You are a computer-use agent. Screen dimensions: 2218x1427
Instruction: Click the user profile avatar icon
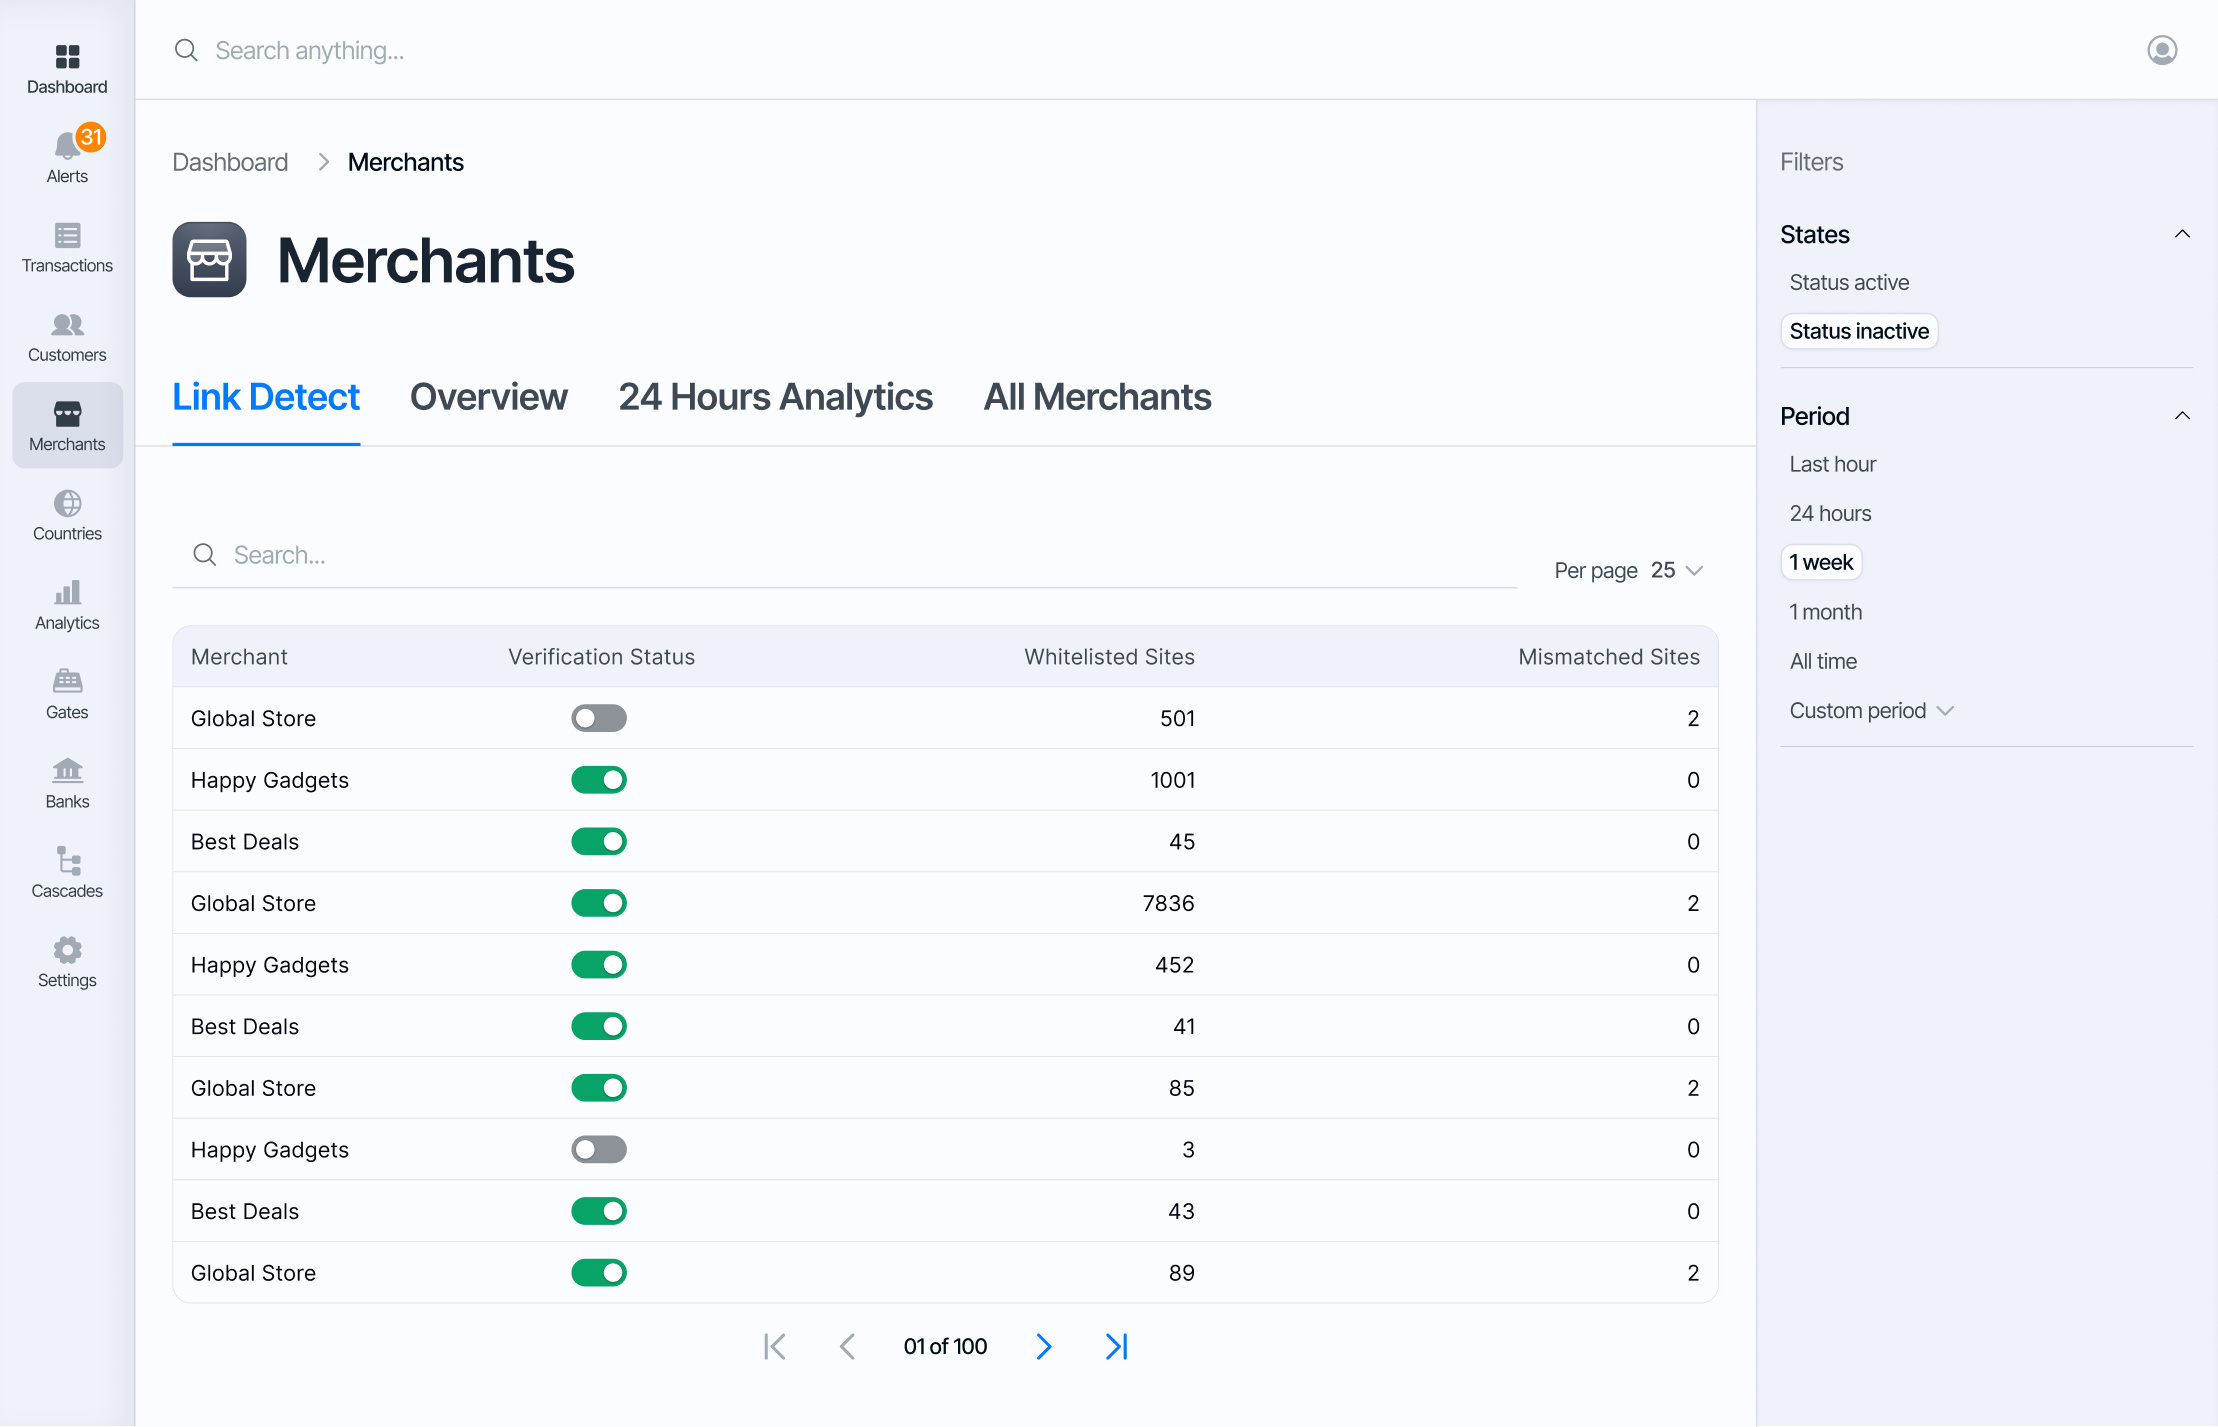(2161, 50)
